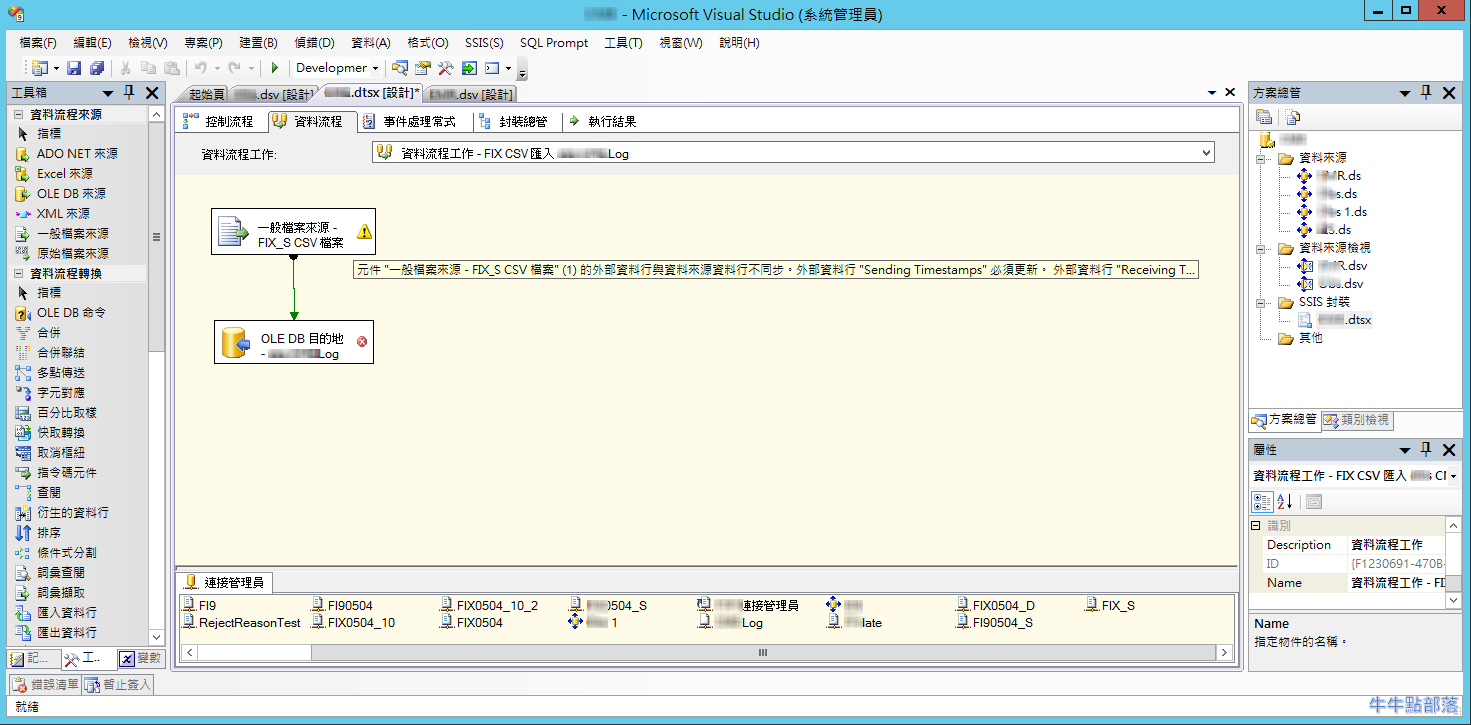Toggle auto-hide pin on 工具箱 panel
Screen dimensions: 1471x725
(129, 92)
